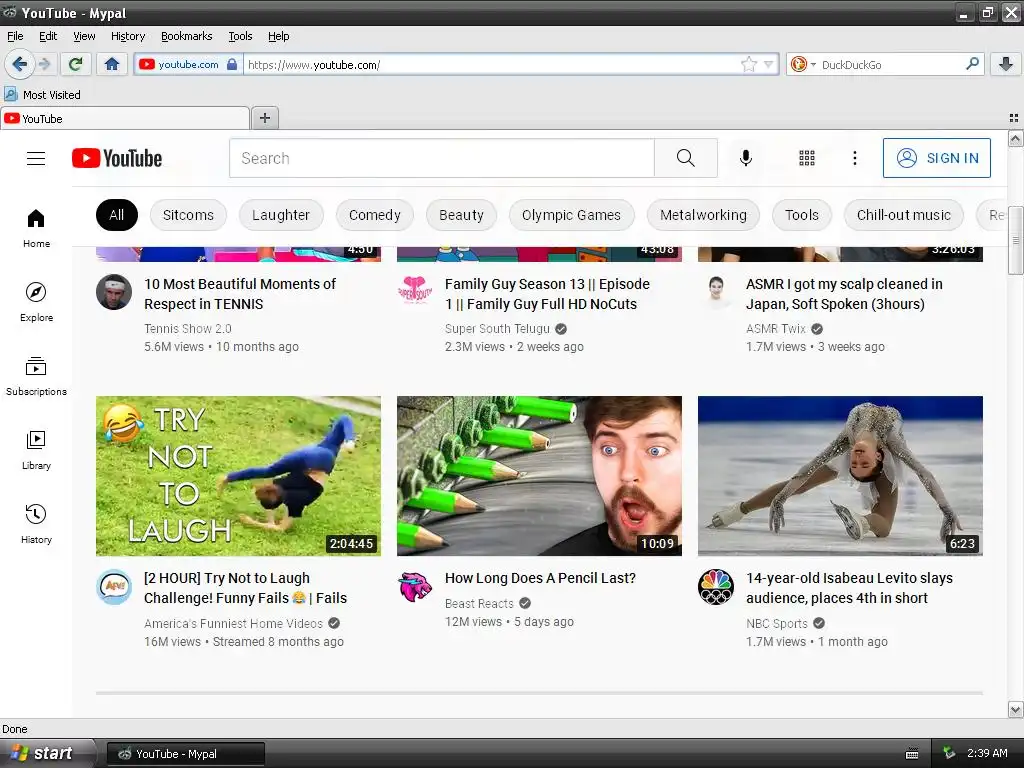Image resolution: width=1024 pixels, height=768 pixels.
Task: Select the All filter chip
Action: [x=117, y=215]
